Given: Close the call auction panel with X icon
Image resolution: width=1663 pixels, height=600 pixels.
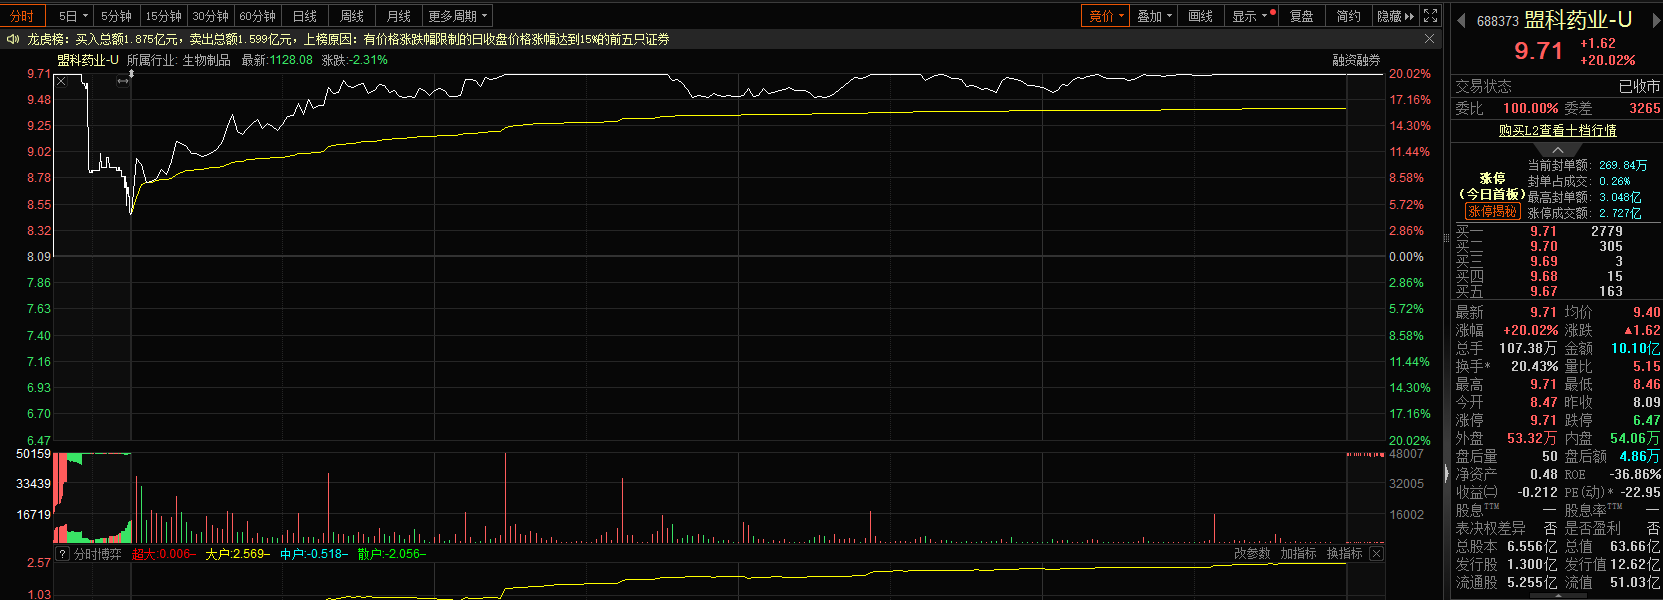Looking at the screenshot, I should tap(61, 81).
